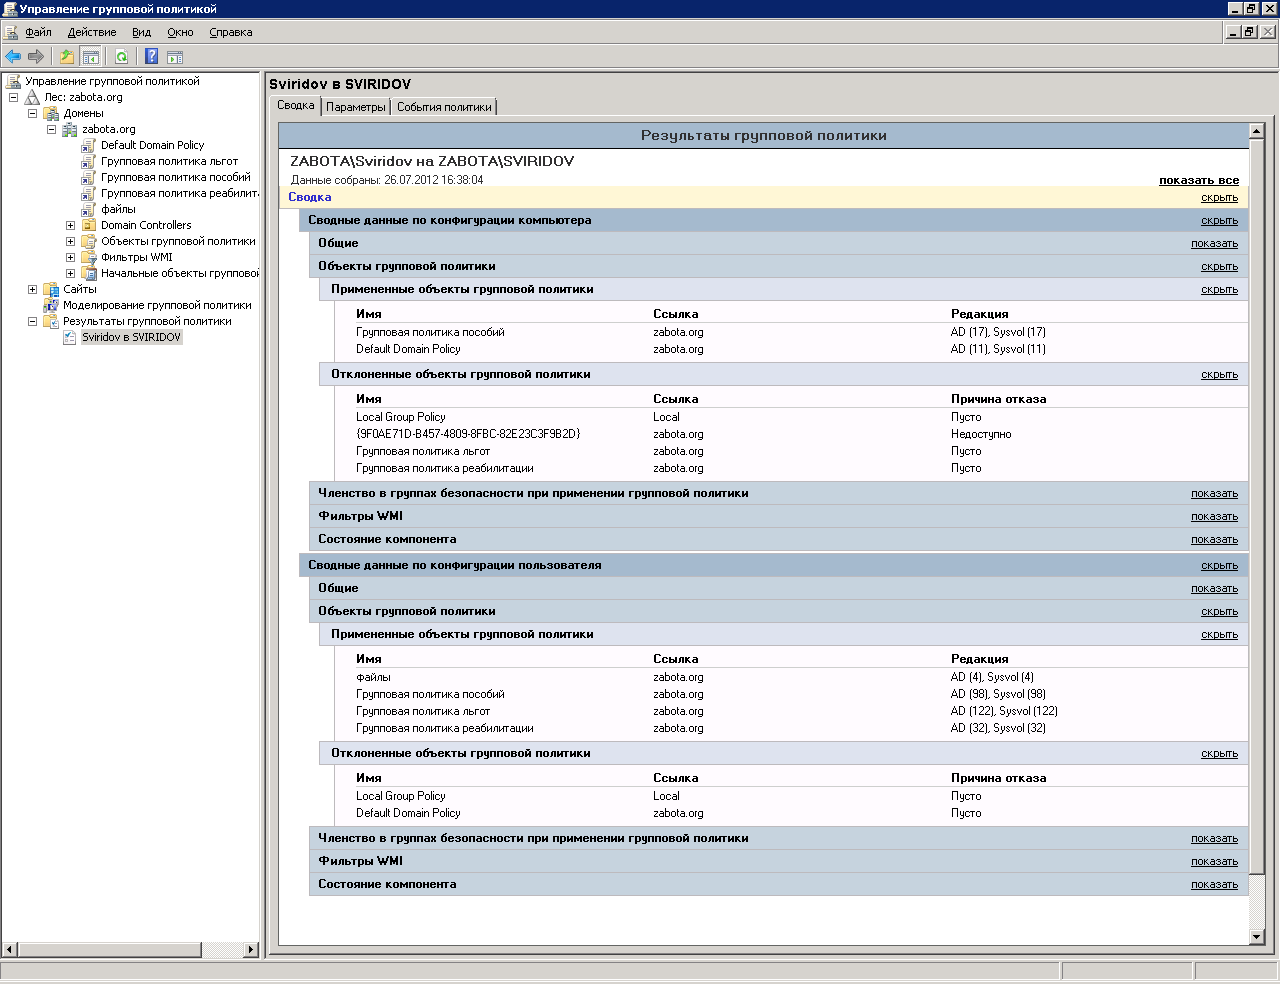Click 'Моделирование групповой политики' tree node
This screenshot has height=984, width=1280.
pyautogui.click(x=157, y=305)
